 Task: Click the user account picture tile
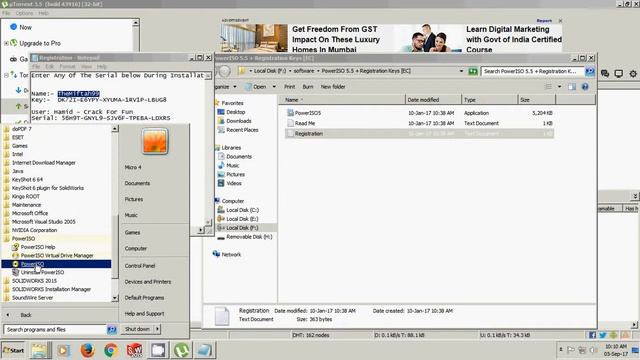coord(155,141)
